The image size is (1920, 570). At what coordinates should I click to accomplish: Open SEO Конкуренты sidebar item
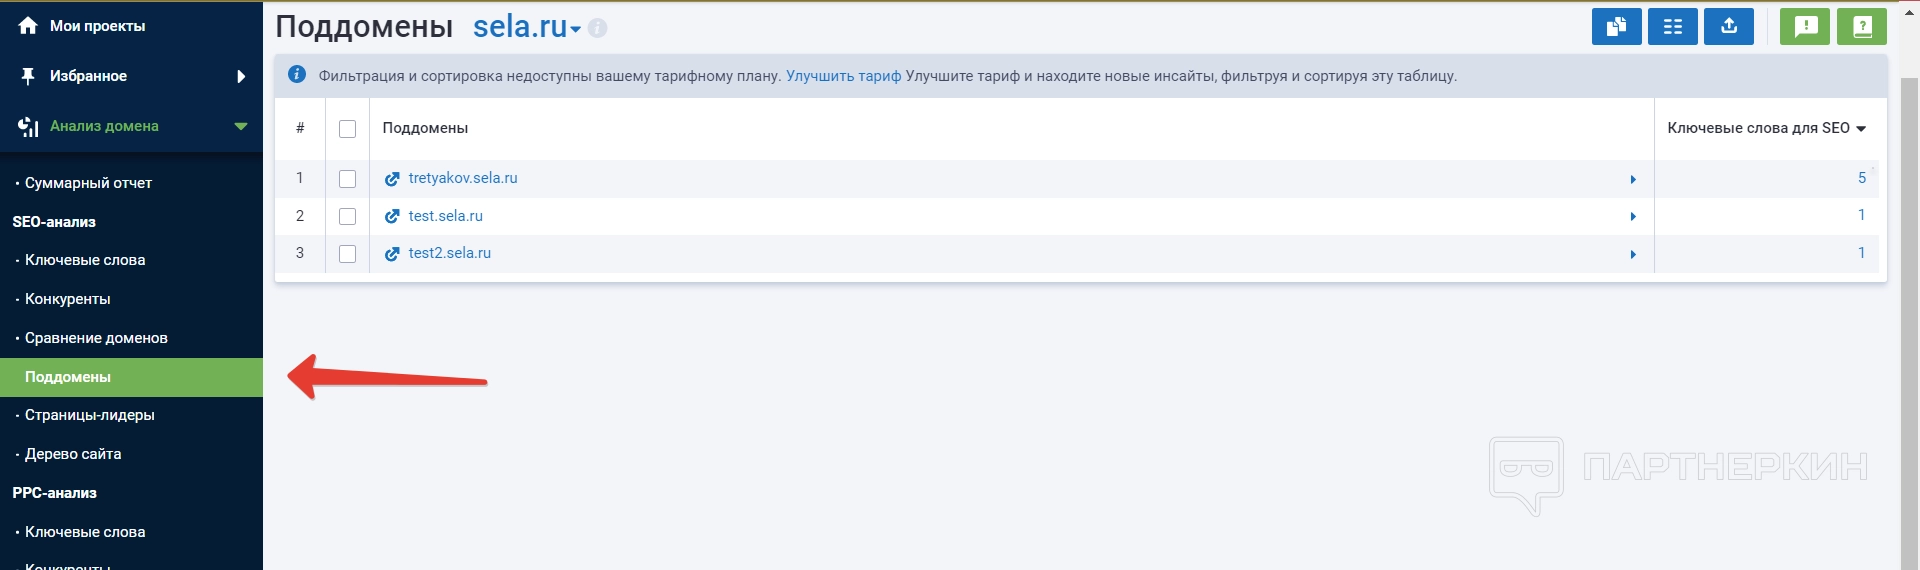pos(67,299)
